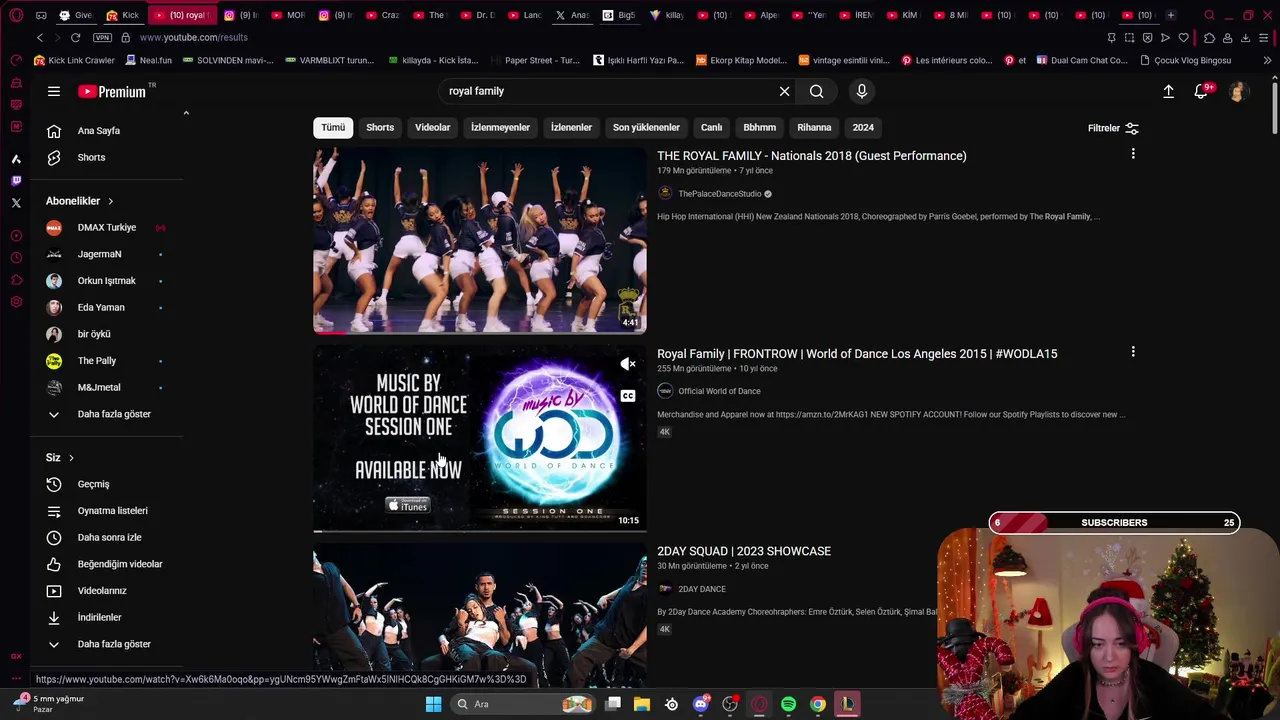The image size is (1280, 720).
Task: Toggle the VPN badge in the address bar
Action: [102, 37]
